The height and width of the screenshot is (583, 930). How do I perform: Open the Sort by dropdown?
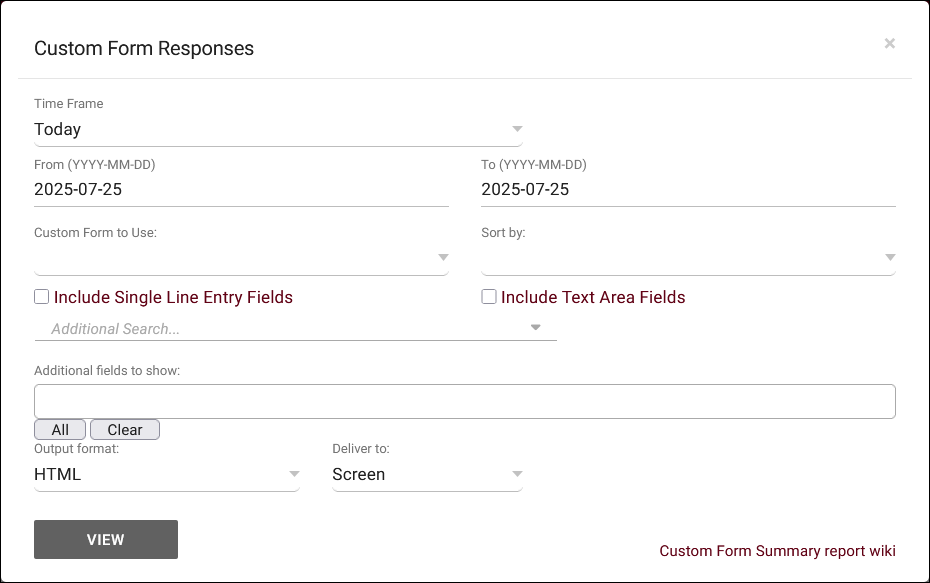point(687,258)
